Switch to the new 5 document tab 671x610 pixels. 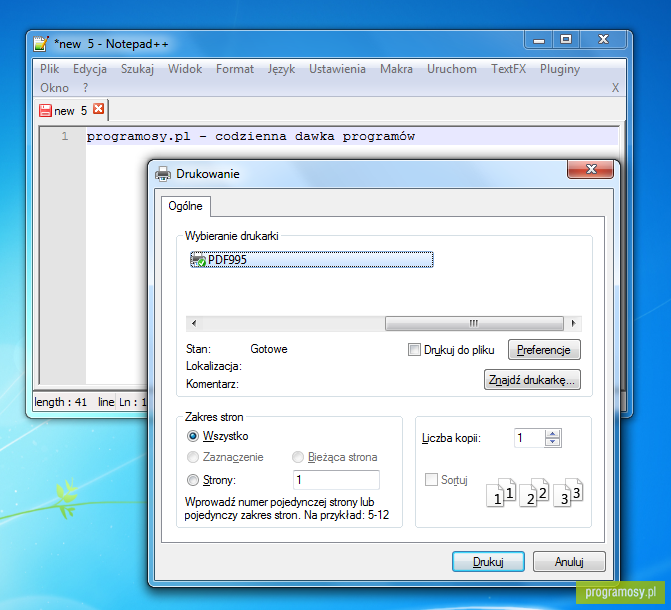pyautogui.click(x=70, y=111)
